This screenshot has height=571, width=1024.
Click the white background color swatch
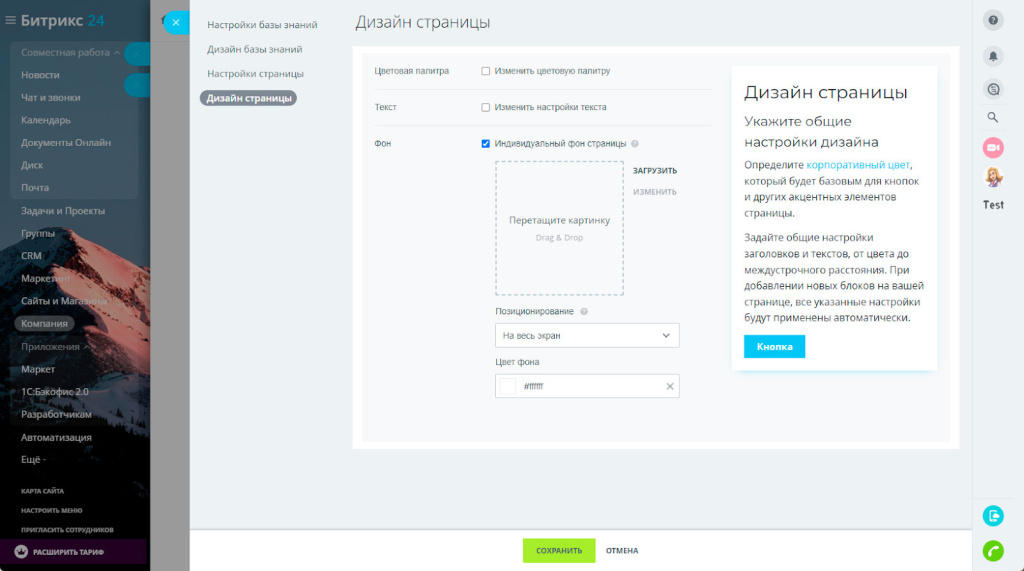coord(508,386)
